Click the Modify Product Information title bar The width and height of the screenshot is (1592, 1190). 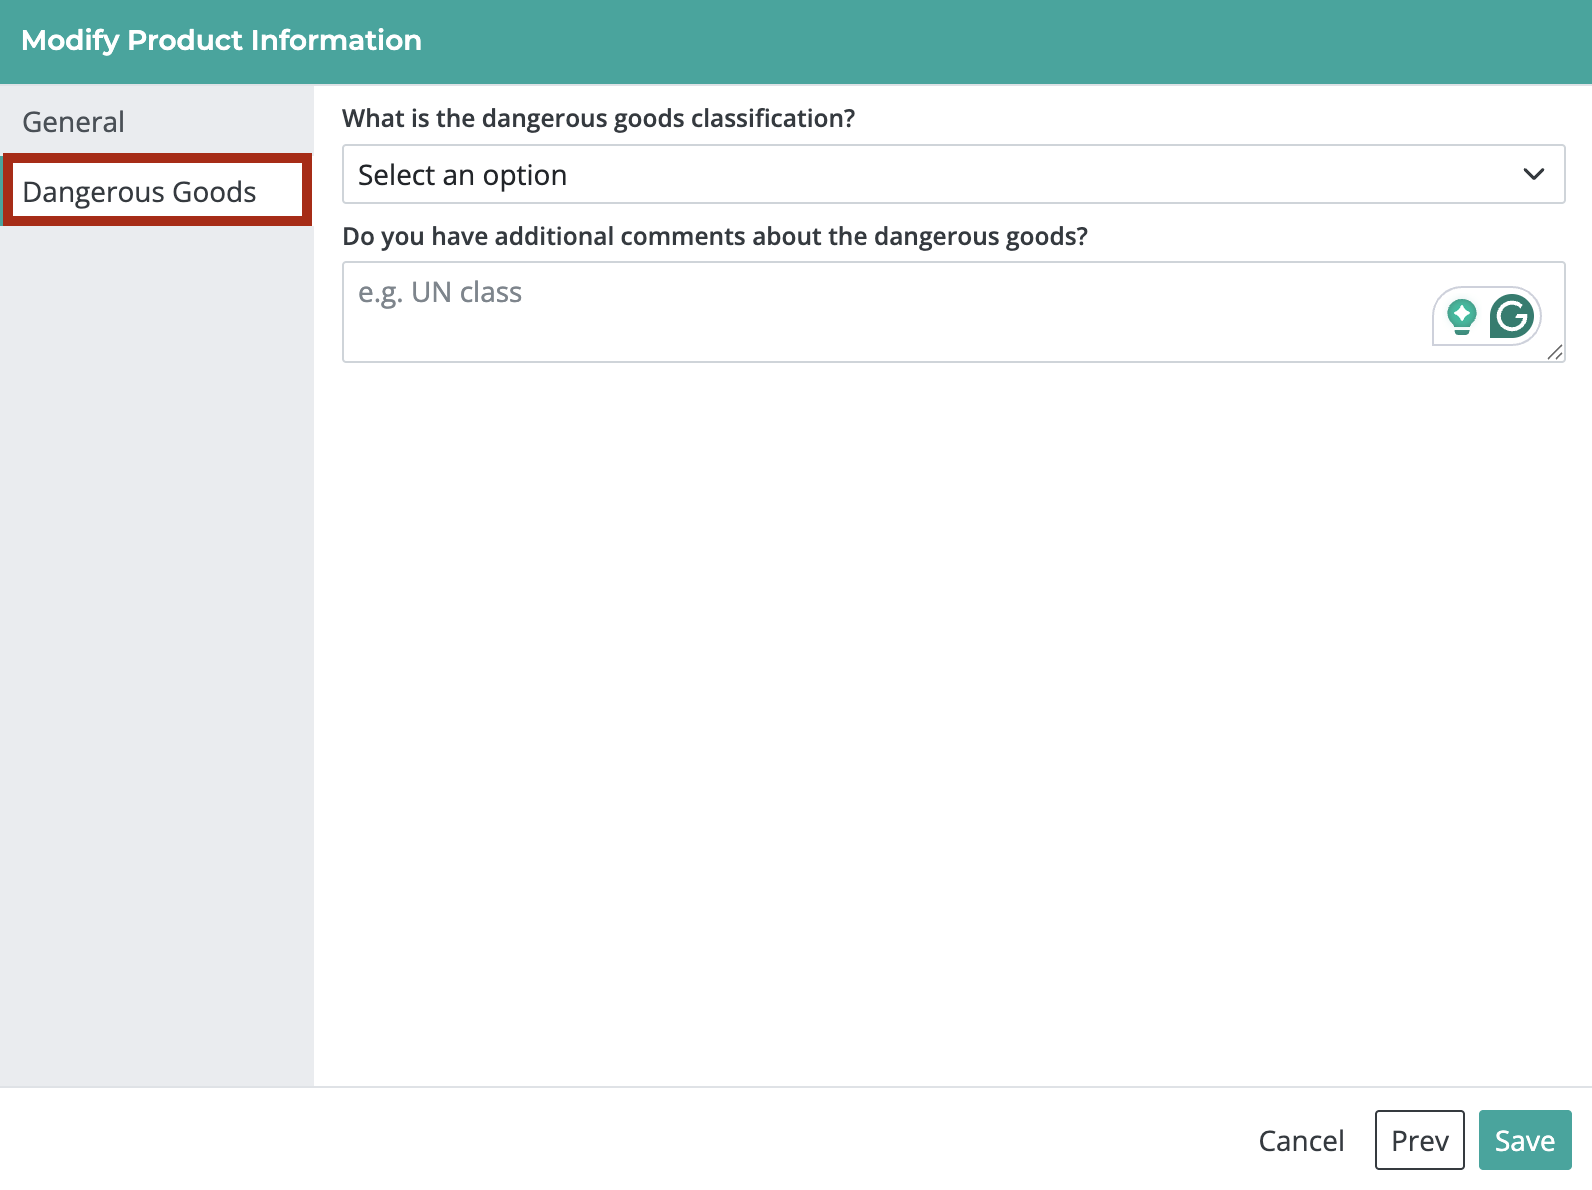pyautogui.click(x=222, y=40)
